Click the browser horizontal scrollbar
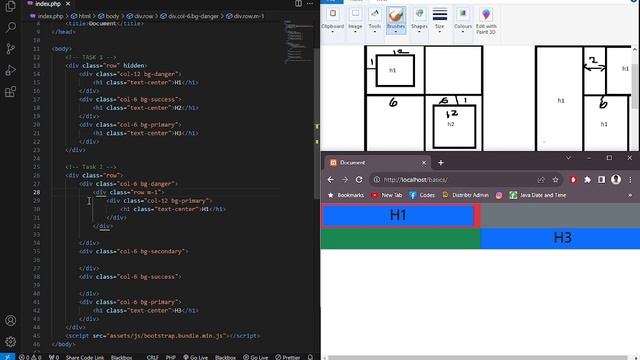Image resolution: width=640 pixels, height=360 pixels. [478, 358]
